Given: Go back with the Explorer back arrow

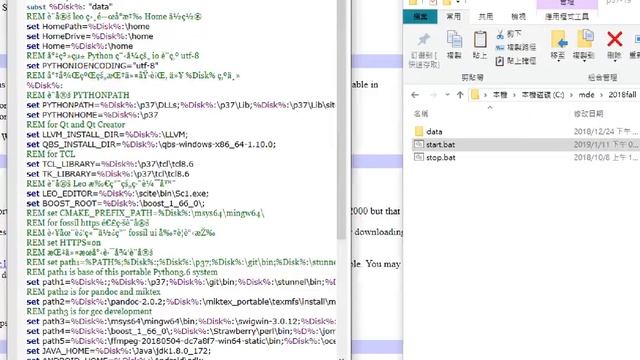Looking at the screenshot, I should (415, 95).
